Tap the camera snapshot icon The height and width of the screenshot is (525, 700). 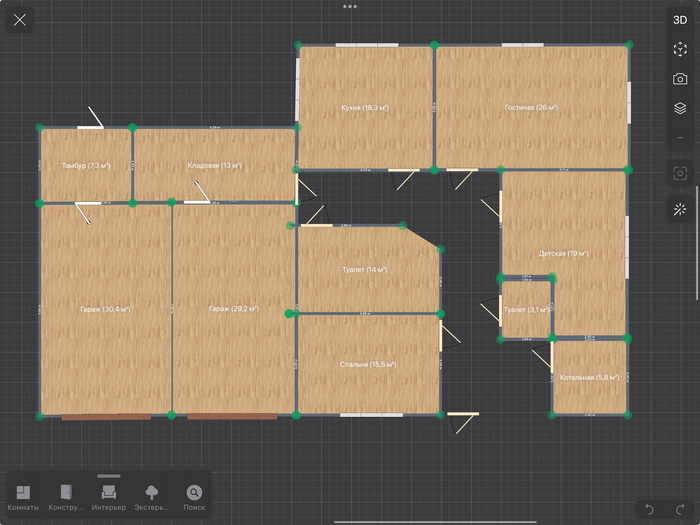(x=680, y=79)
